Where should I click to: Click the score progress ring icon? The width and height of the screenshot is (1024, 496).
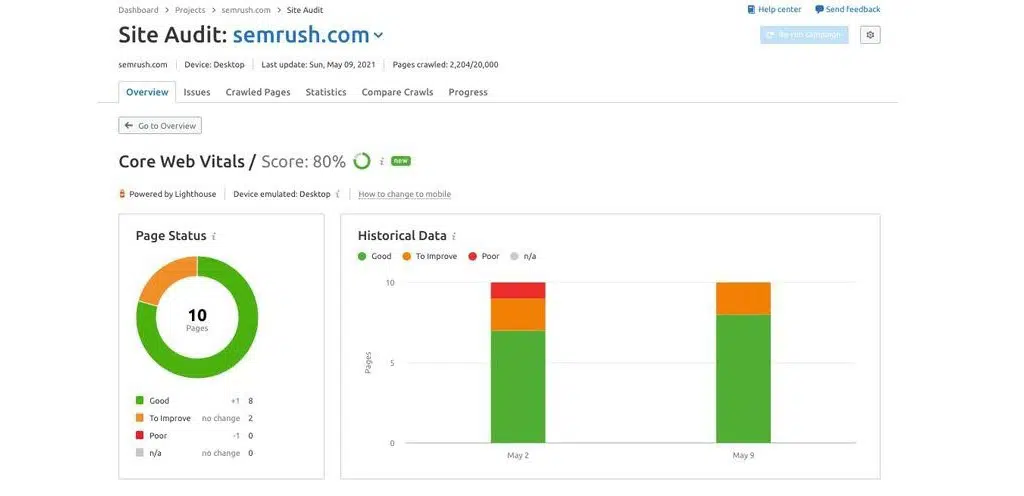tap(362, 161)
